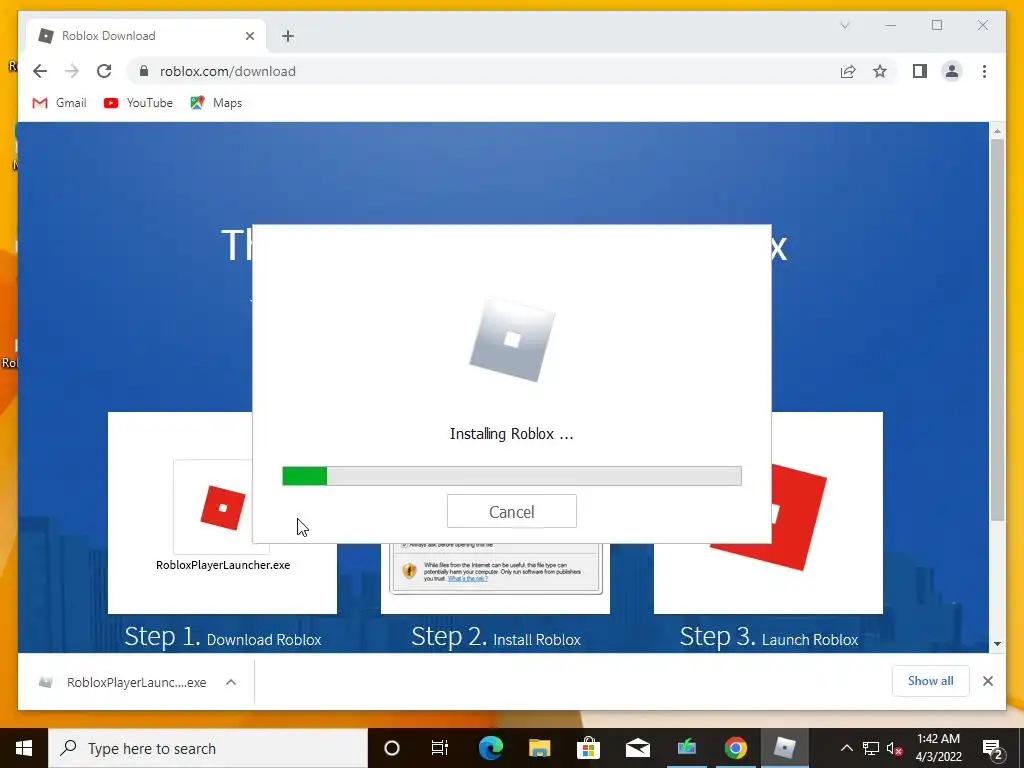1024x768 pixels.
Task: Expand options for downloaded file
Action: pos(231,682)
